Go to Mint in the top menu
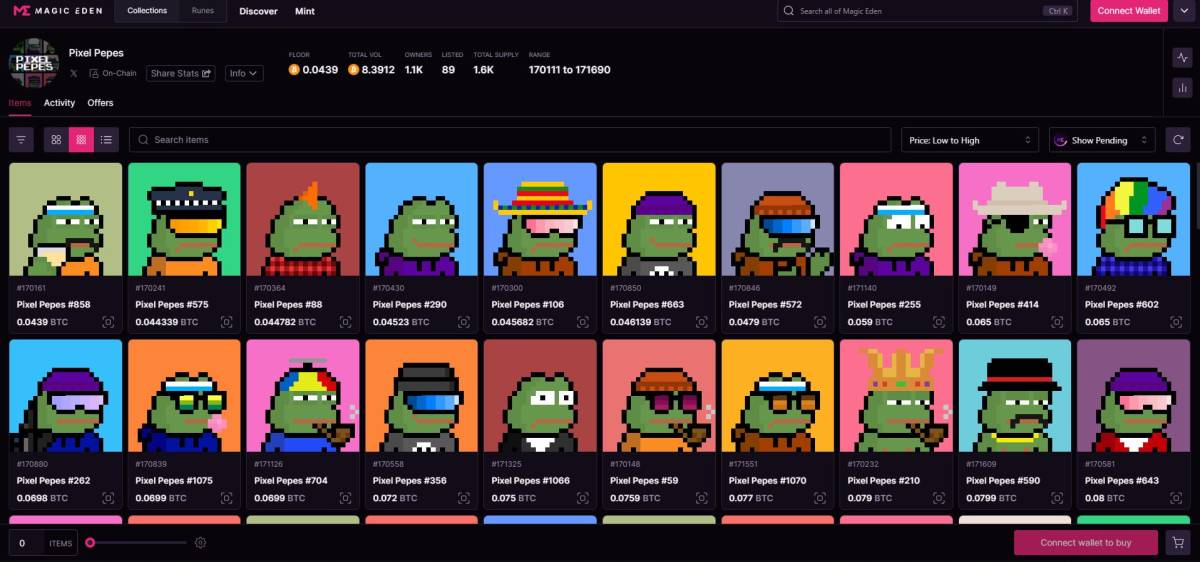The height and width of the screenshot is (562, 1200). tap(305, 11)
